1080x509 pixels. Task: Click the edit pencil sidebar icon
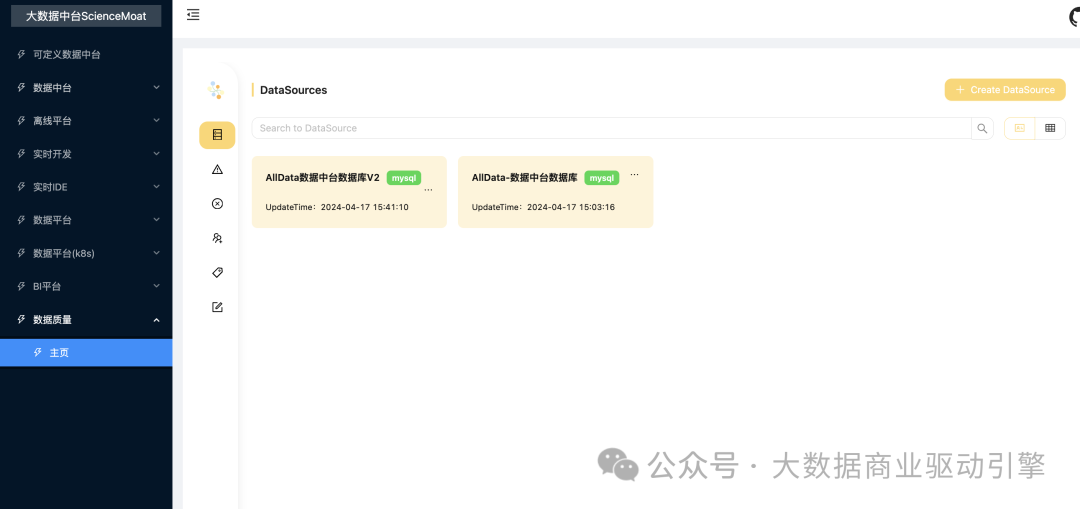tap(217, 307)
